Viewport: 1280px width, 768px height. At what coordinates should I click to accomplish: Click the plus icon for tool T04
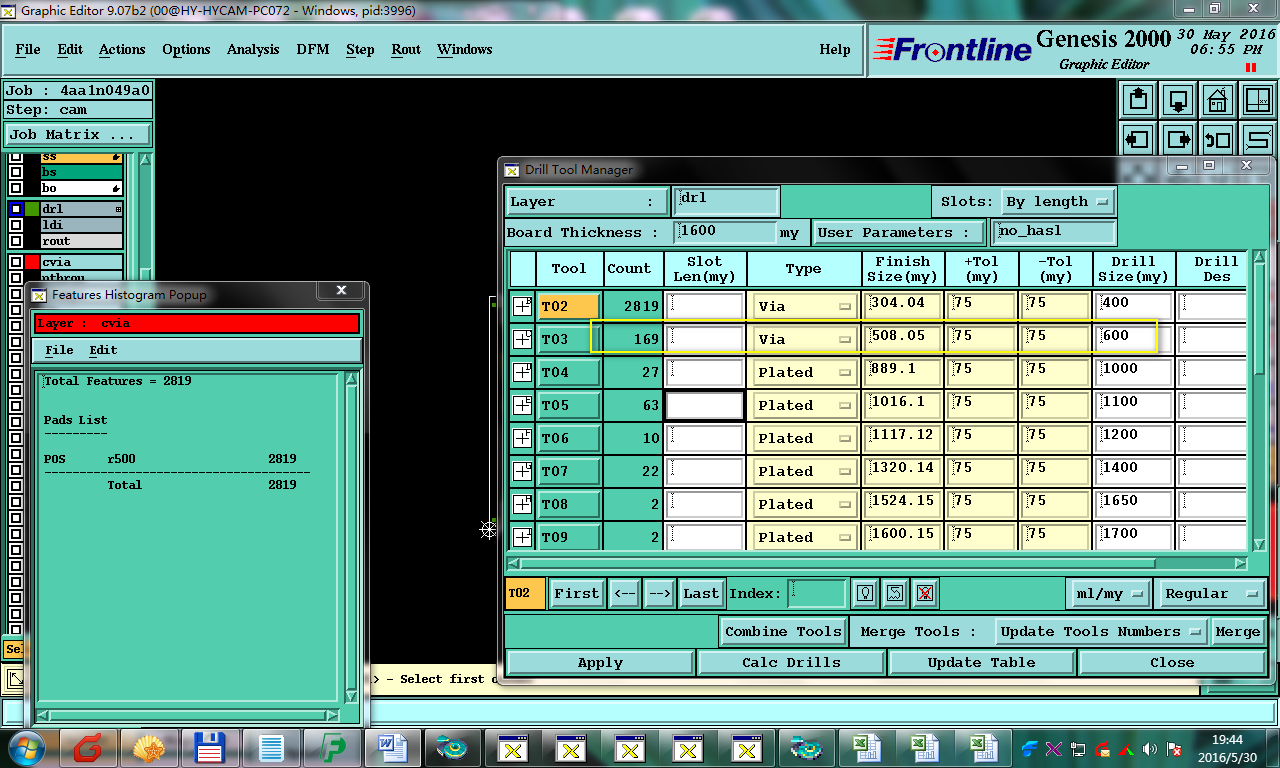[x=522, y=372]
